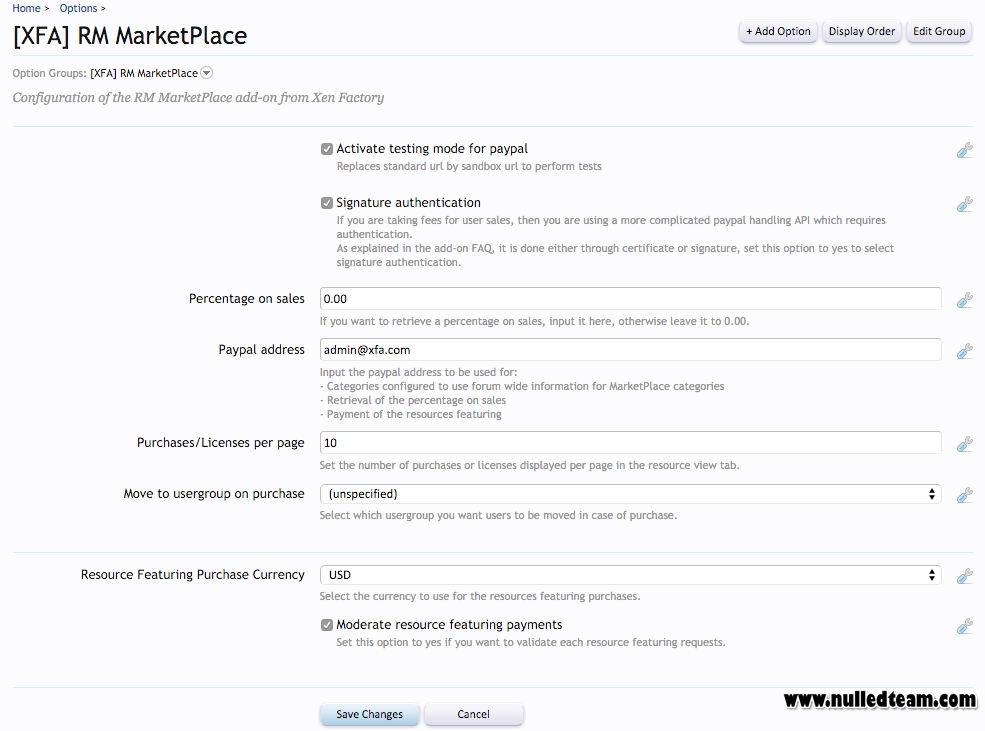Click edit icon for Moderate resource featuring payments
The width and height of the screenshot is (985, 731).
pos(965,626)
